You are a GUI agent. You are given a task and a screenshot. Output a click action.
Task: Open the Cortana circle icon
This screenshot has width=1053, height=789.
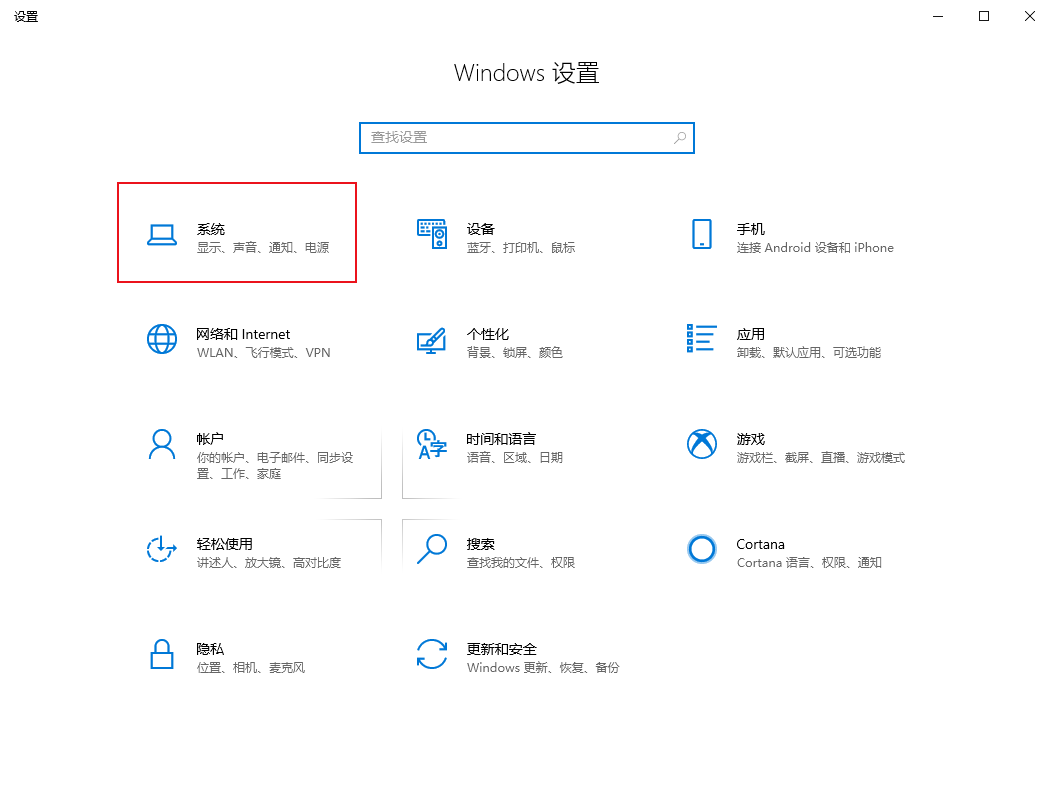(x=702, y=549)
